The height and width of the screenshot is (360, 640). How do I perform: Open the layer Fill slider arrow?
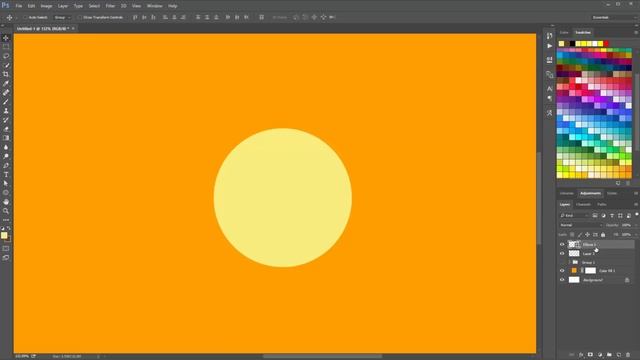pyautogui.click(x=636, y=235)
